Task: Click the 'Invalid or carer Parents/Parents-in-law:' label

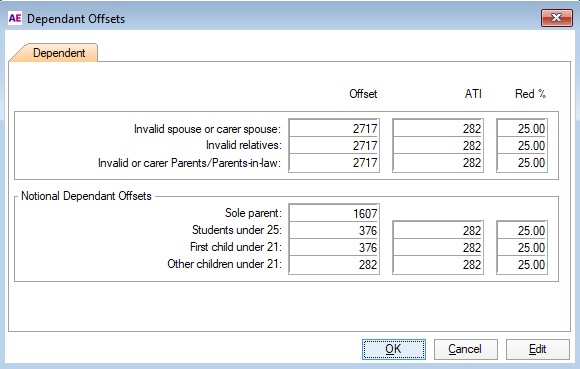Action: (189, 163)
